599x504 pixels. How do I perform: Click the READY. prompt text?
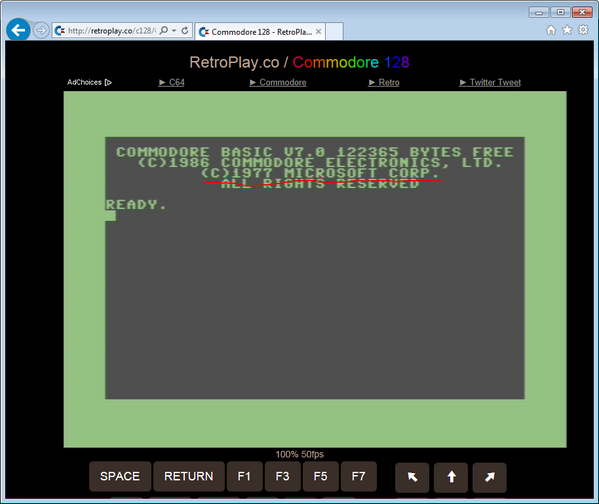click(x=136, y=204)
